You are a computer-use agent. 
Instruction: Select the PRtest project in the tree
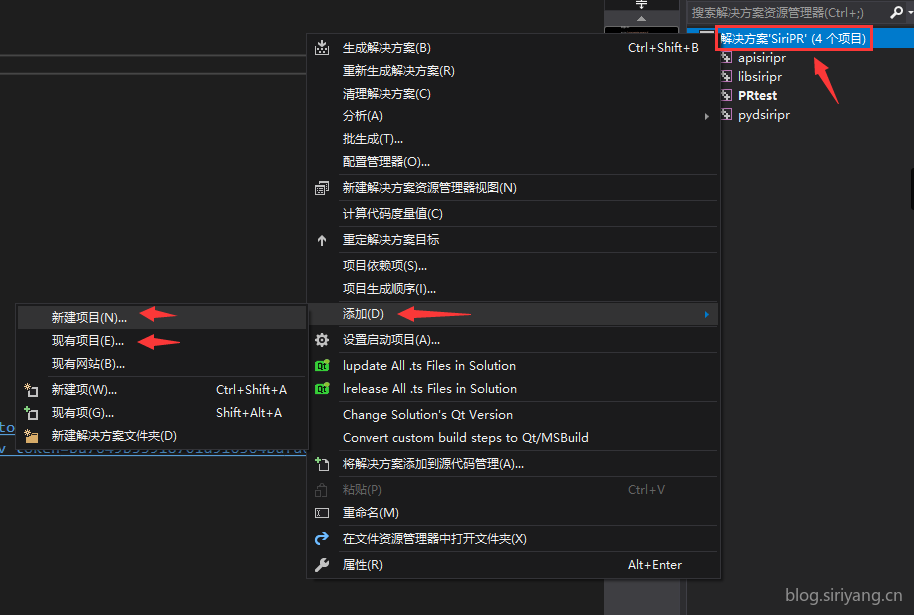click(x=757, y=96)
